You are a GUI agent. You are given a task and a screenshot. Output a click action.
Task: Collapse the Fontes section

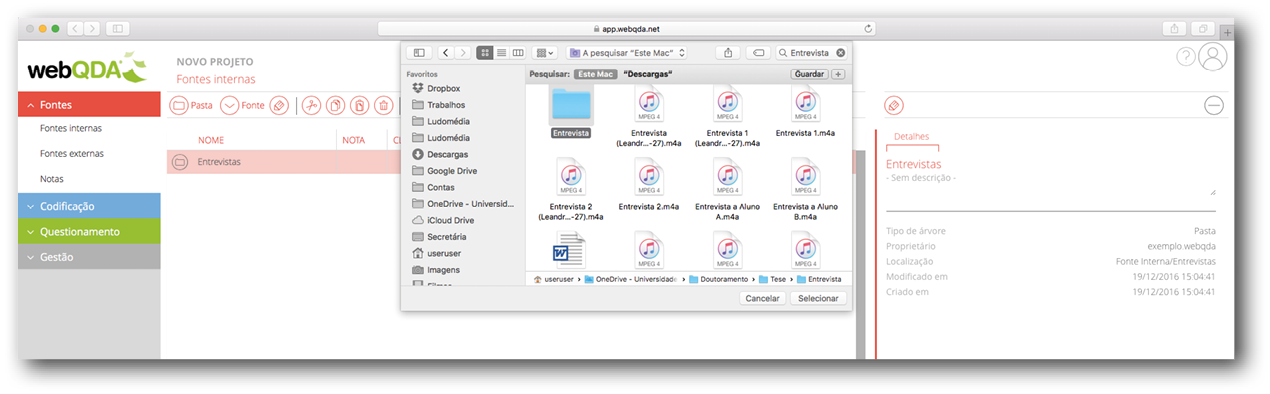(x=89, y=104)
